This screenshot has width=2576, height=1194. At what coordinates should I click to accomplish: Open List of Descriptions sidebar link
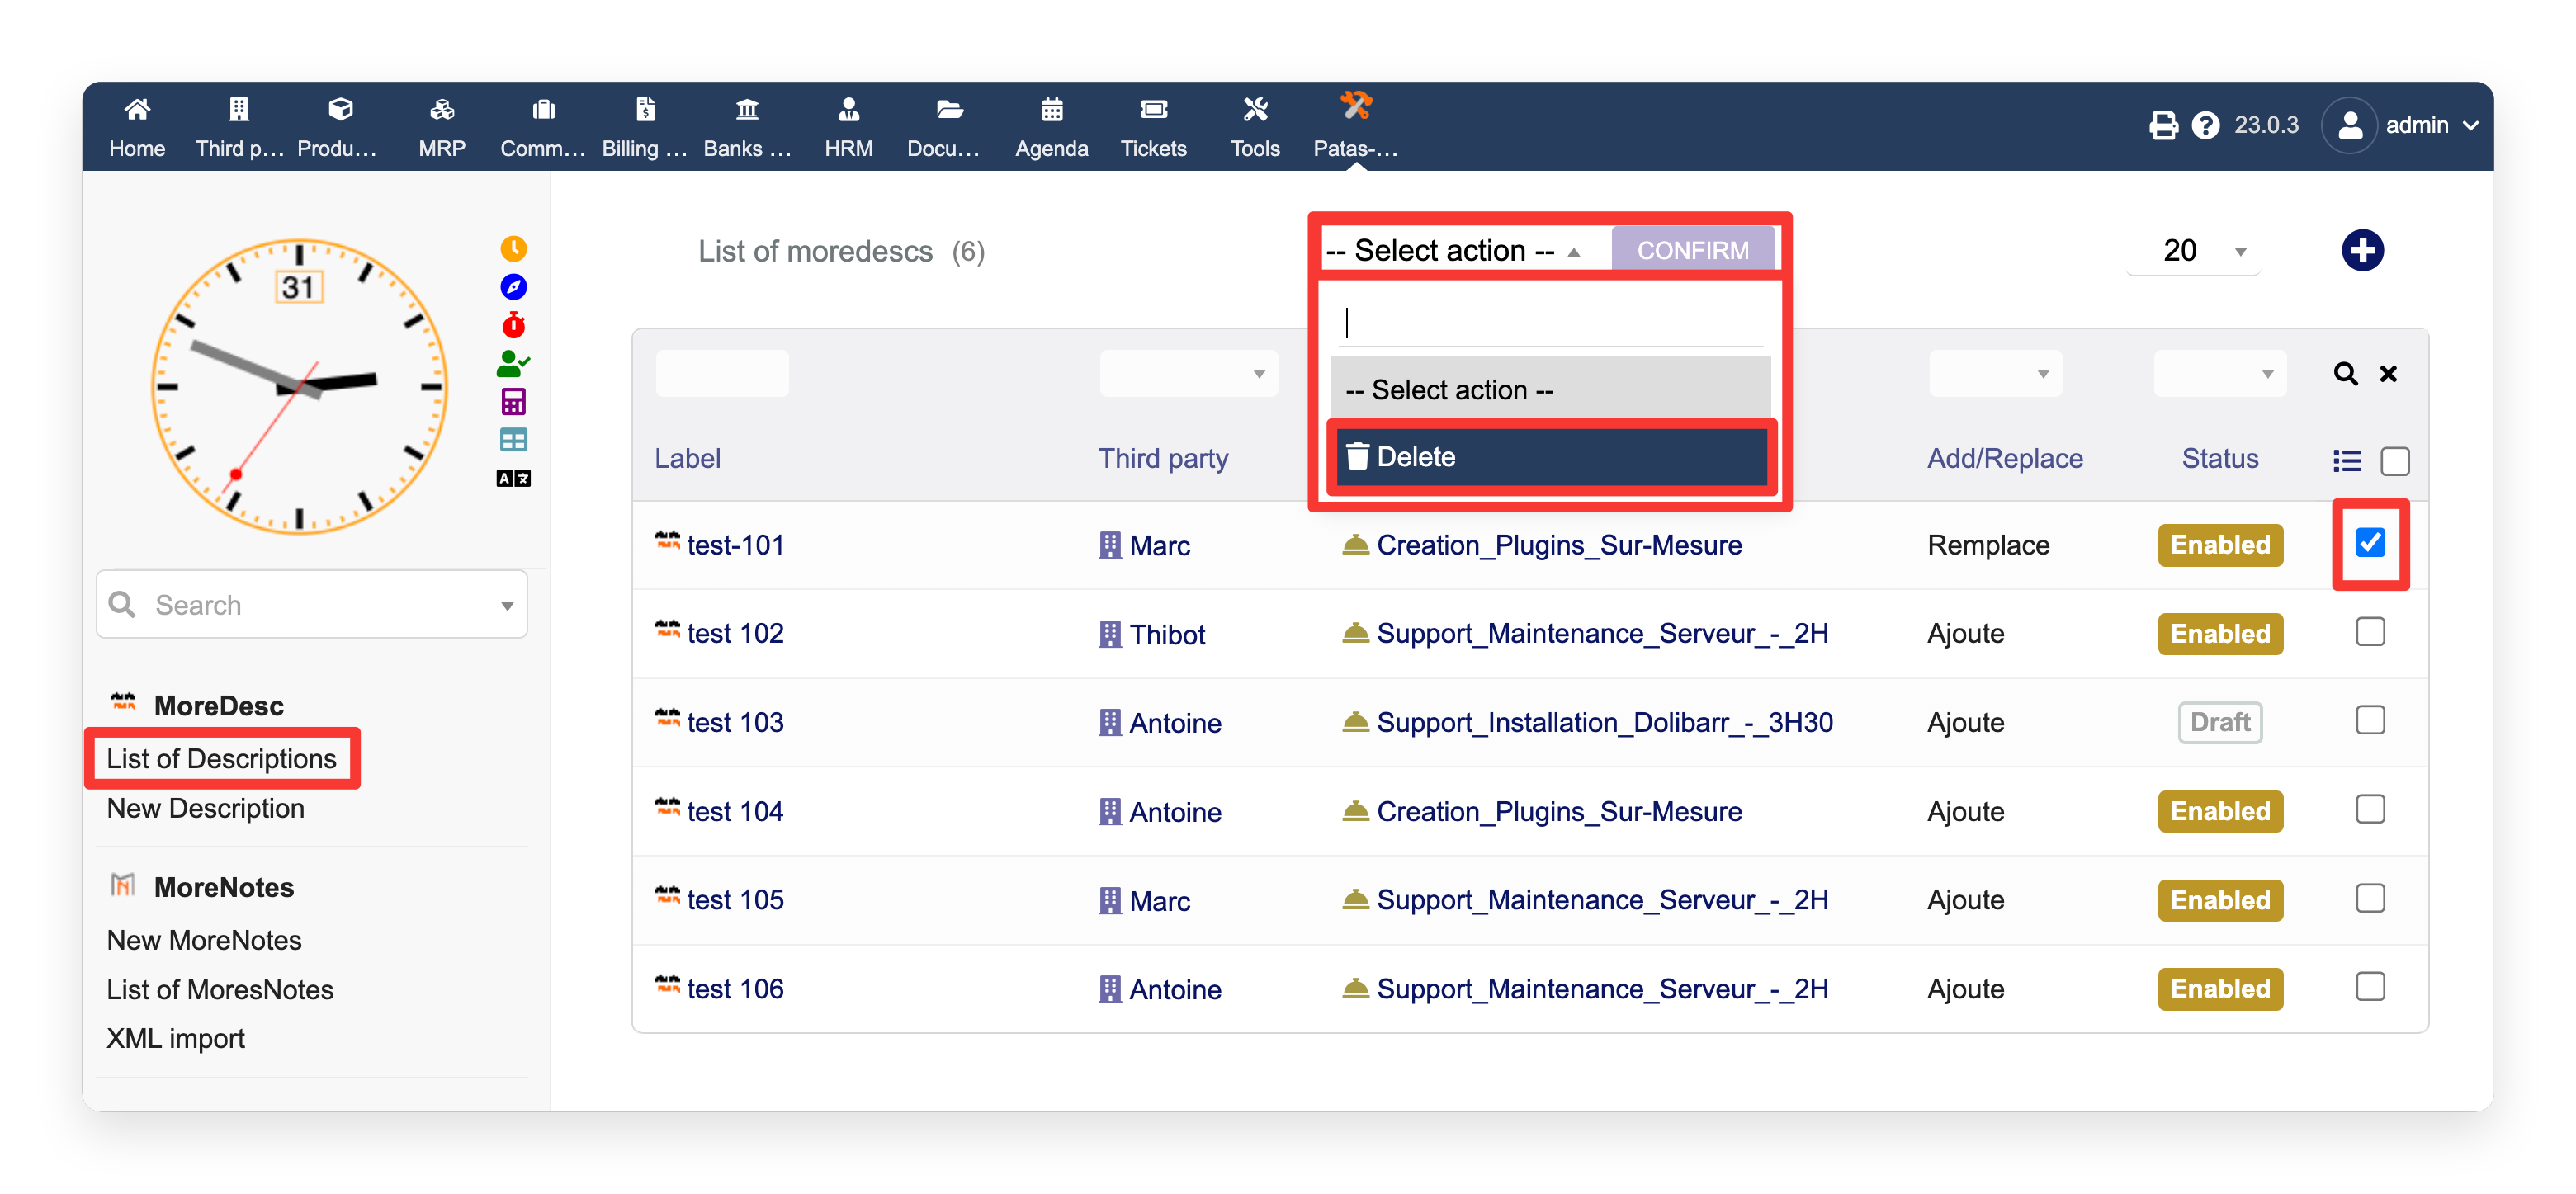[221, 758]
